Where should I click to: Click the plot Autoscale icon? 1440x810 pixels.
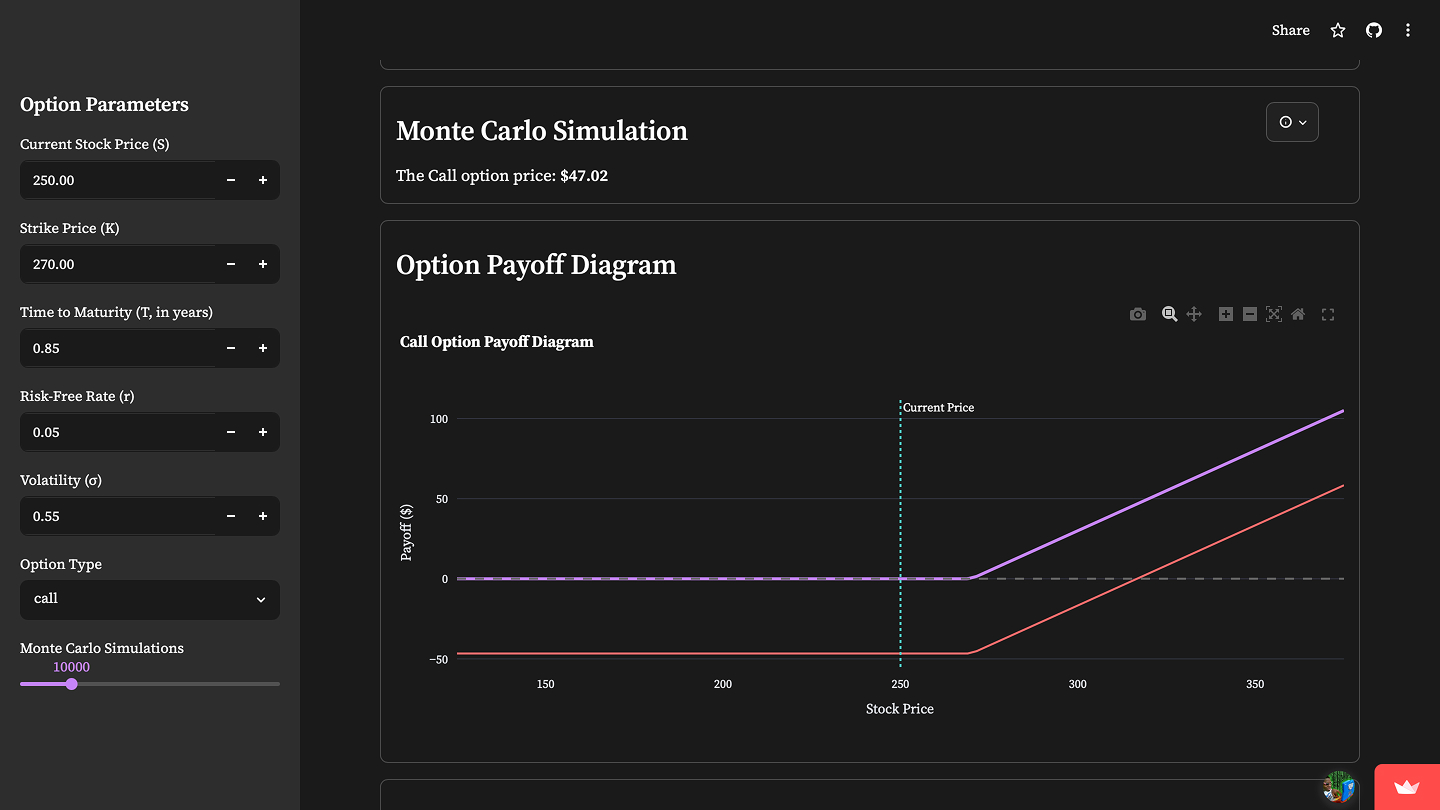click(x=1274, y=314)
